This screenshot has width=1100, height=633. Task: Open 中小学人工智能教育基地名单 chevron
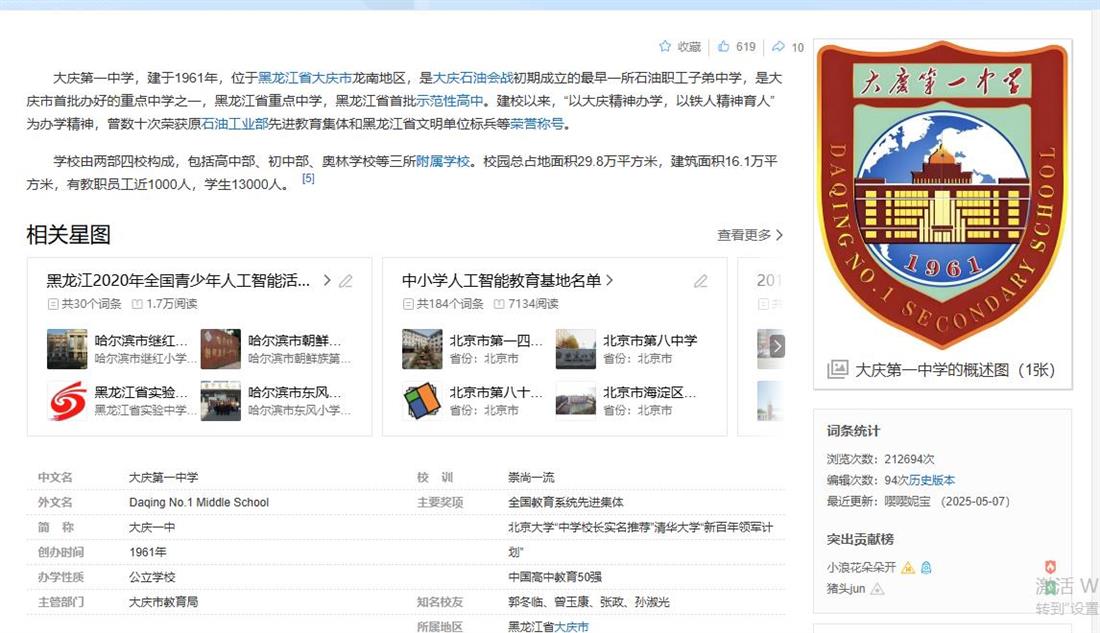pyautogui.click(x=609, y=280)
